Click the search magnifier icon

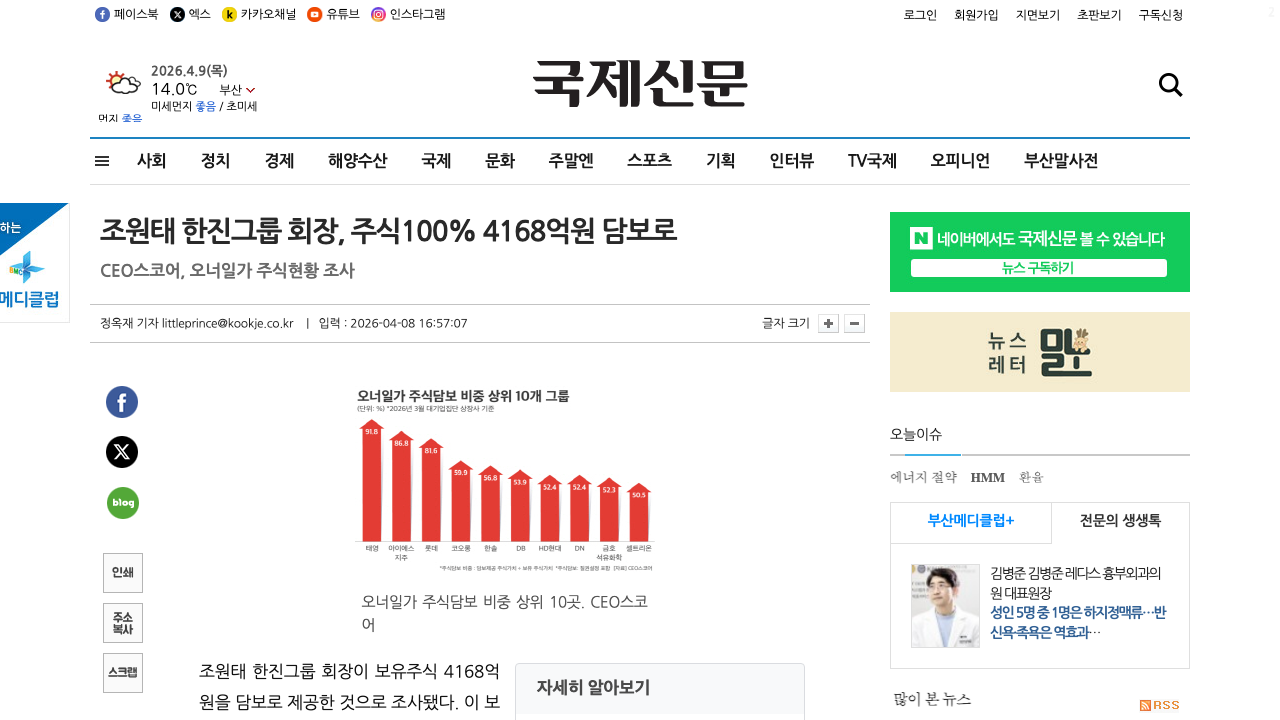tap(1171, 85)
